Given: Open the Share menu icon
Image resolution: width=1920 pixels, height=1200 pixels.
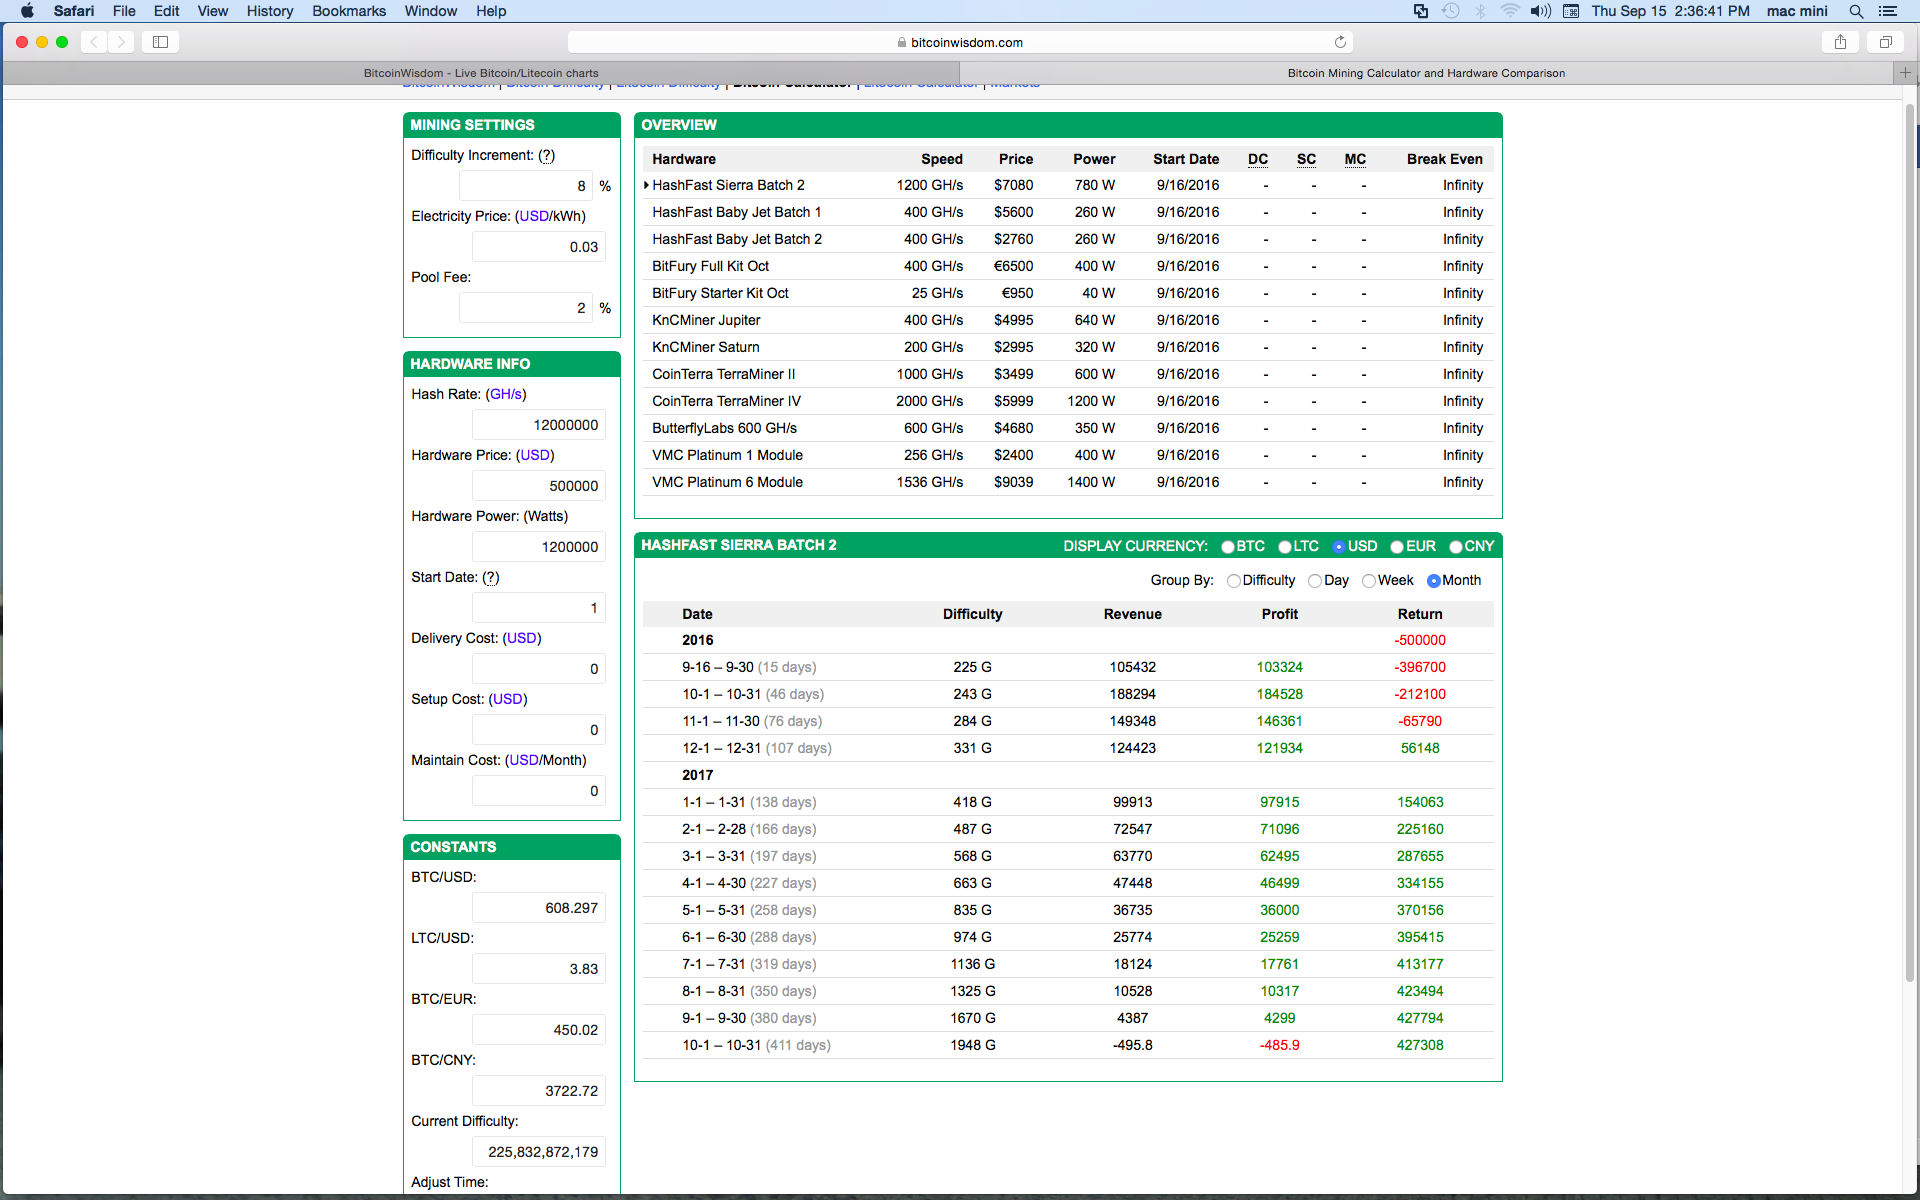Looking at the screenshot, I should pos(1840,42).
